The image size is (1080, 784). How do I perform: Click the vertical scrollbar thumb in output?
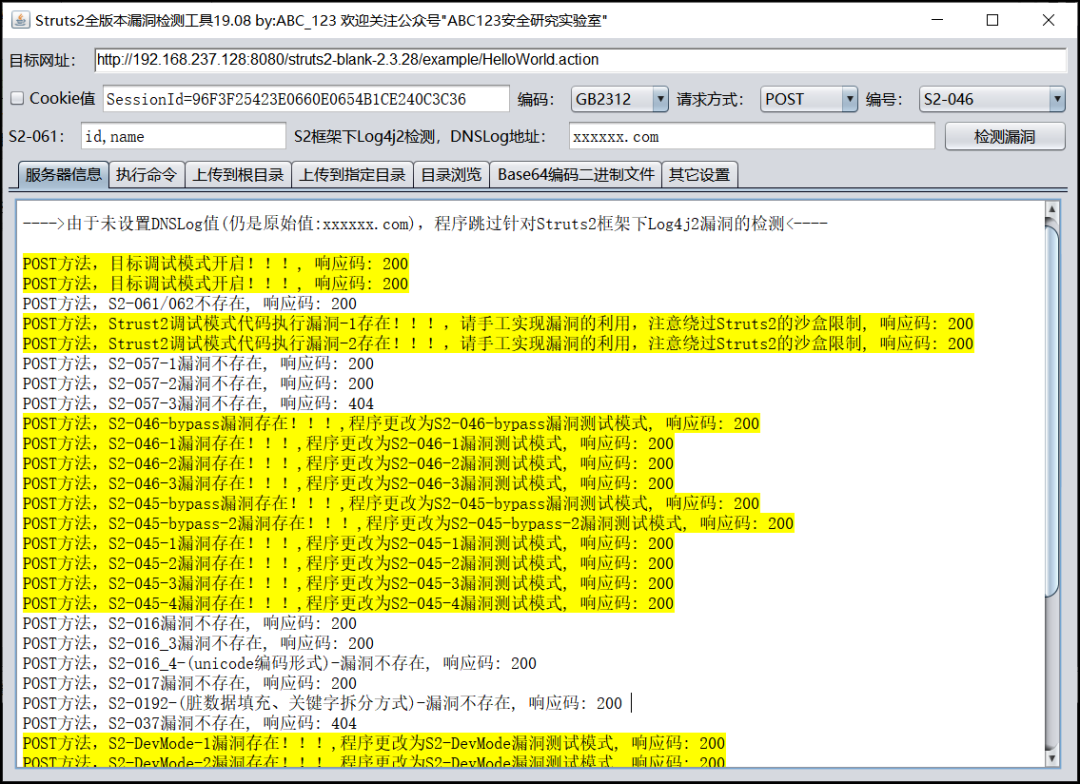(x=1051, y=409)
